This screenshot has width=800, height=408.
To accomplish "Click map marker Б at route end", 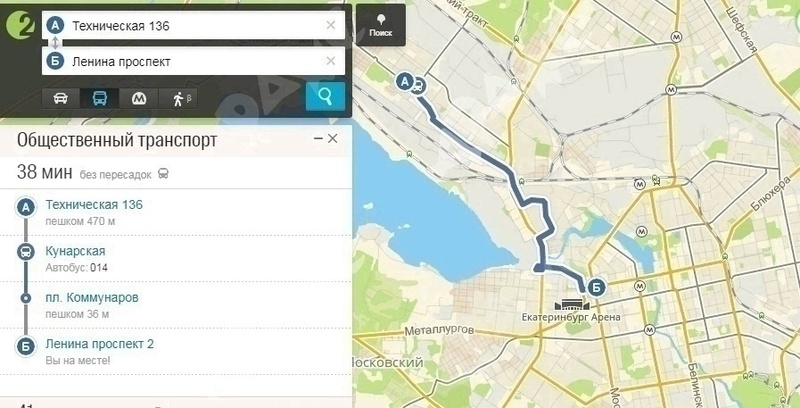I will (595, 288).
